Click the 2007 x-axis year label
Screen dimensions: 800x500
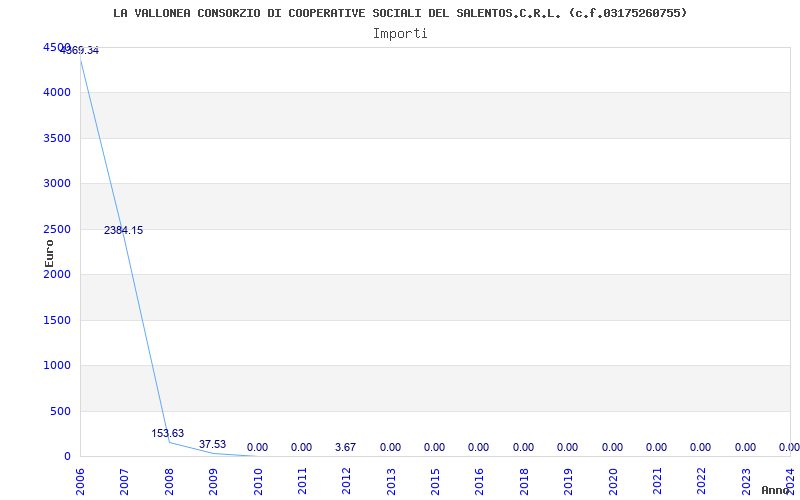(124, 481)
